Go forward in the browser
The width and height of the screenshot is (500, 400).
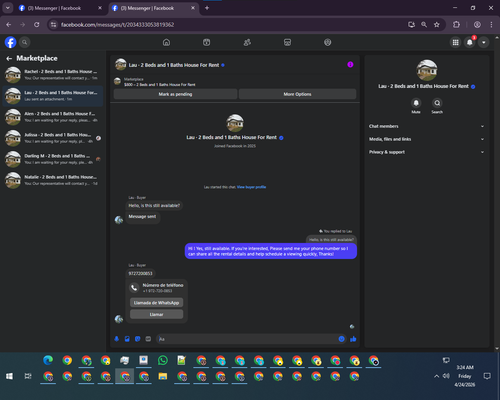pyautogui.click(x=22, y=25)
